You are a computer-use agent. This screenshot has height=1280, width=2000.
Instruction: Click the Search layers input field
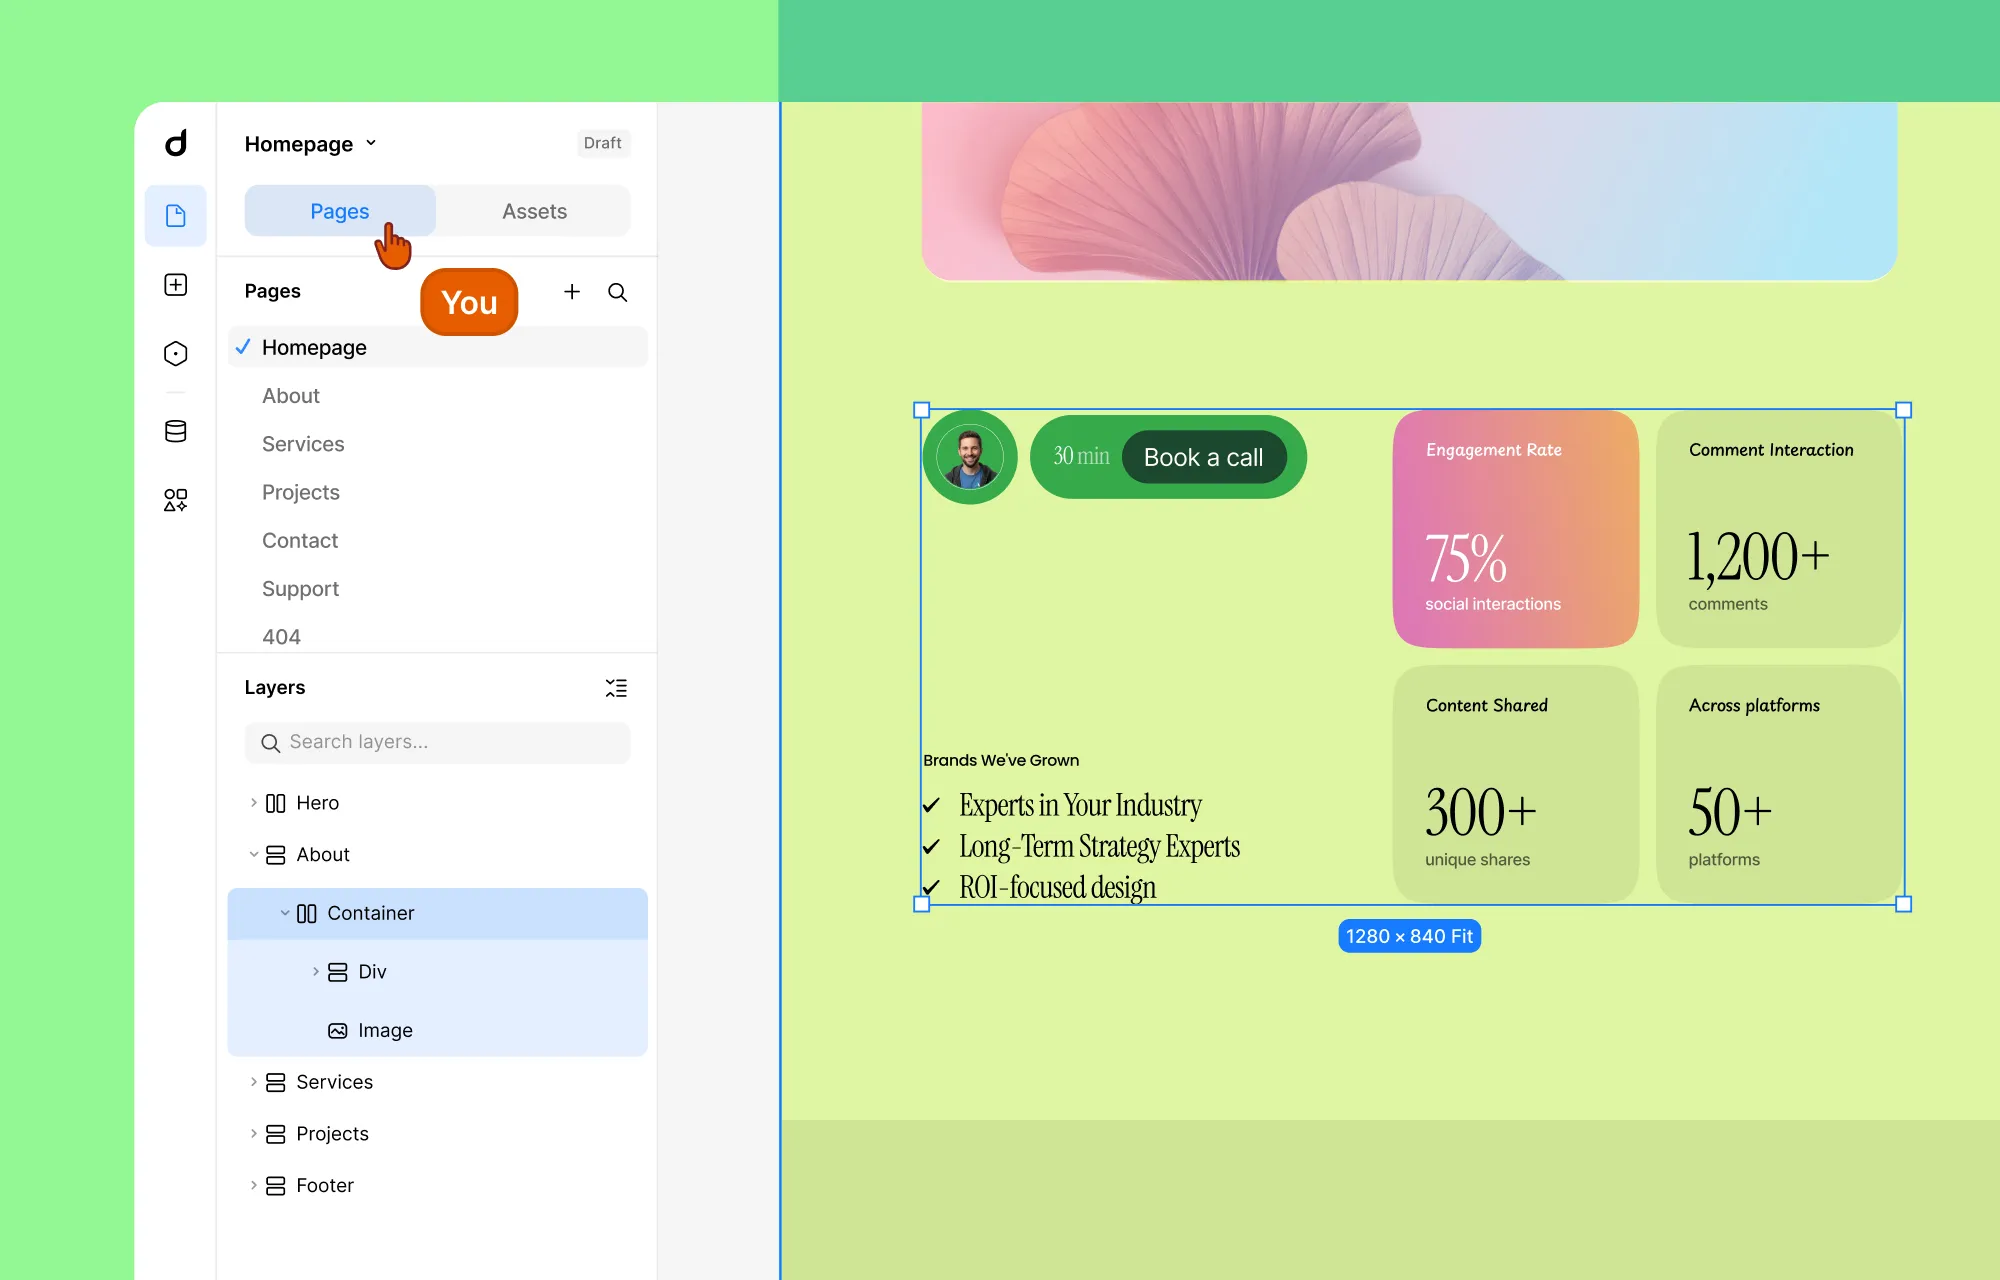pos(437,742)
